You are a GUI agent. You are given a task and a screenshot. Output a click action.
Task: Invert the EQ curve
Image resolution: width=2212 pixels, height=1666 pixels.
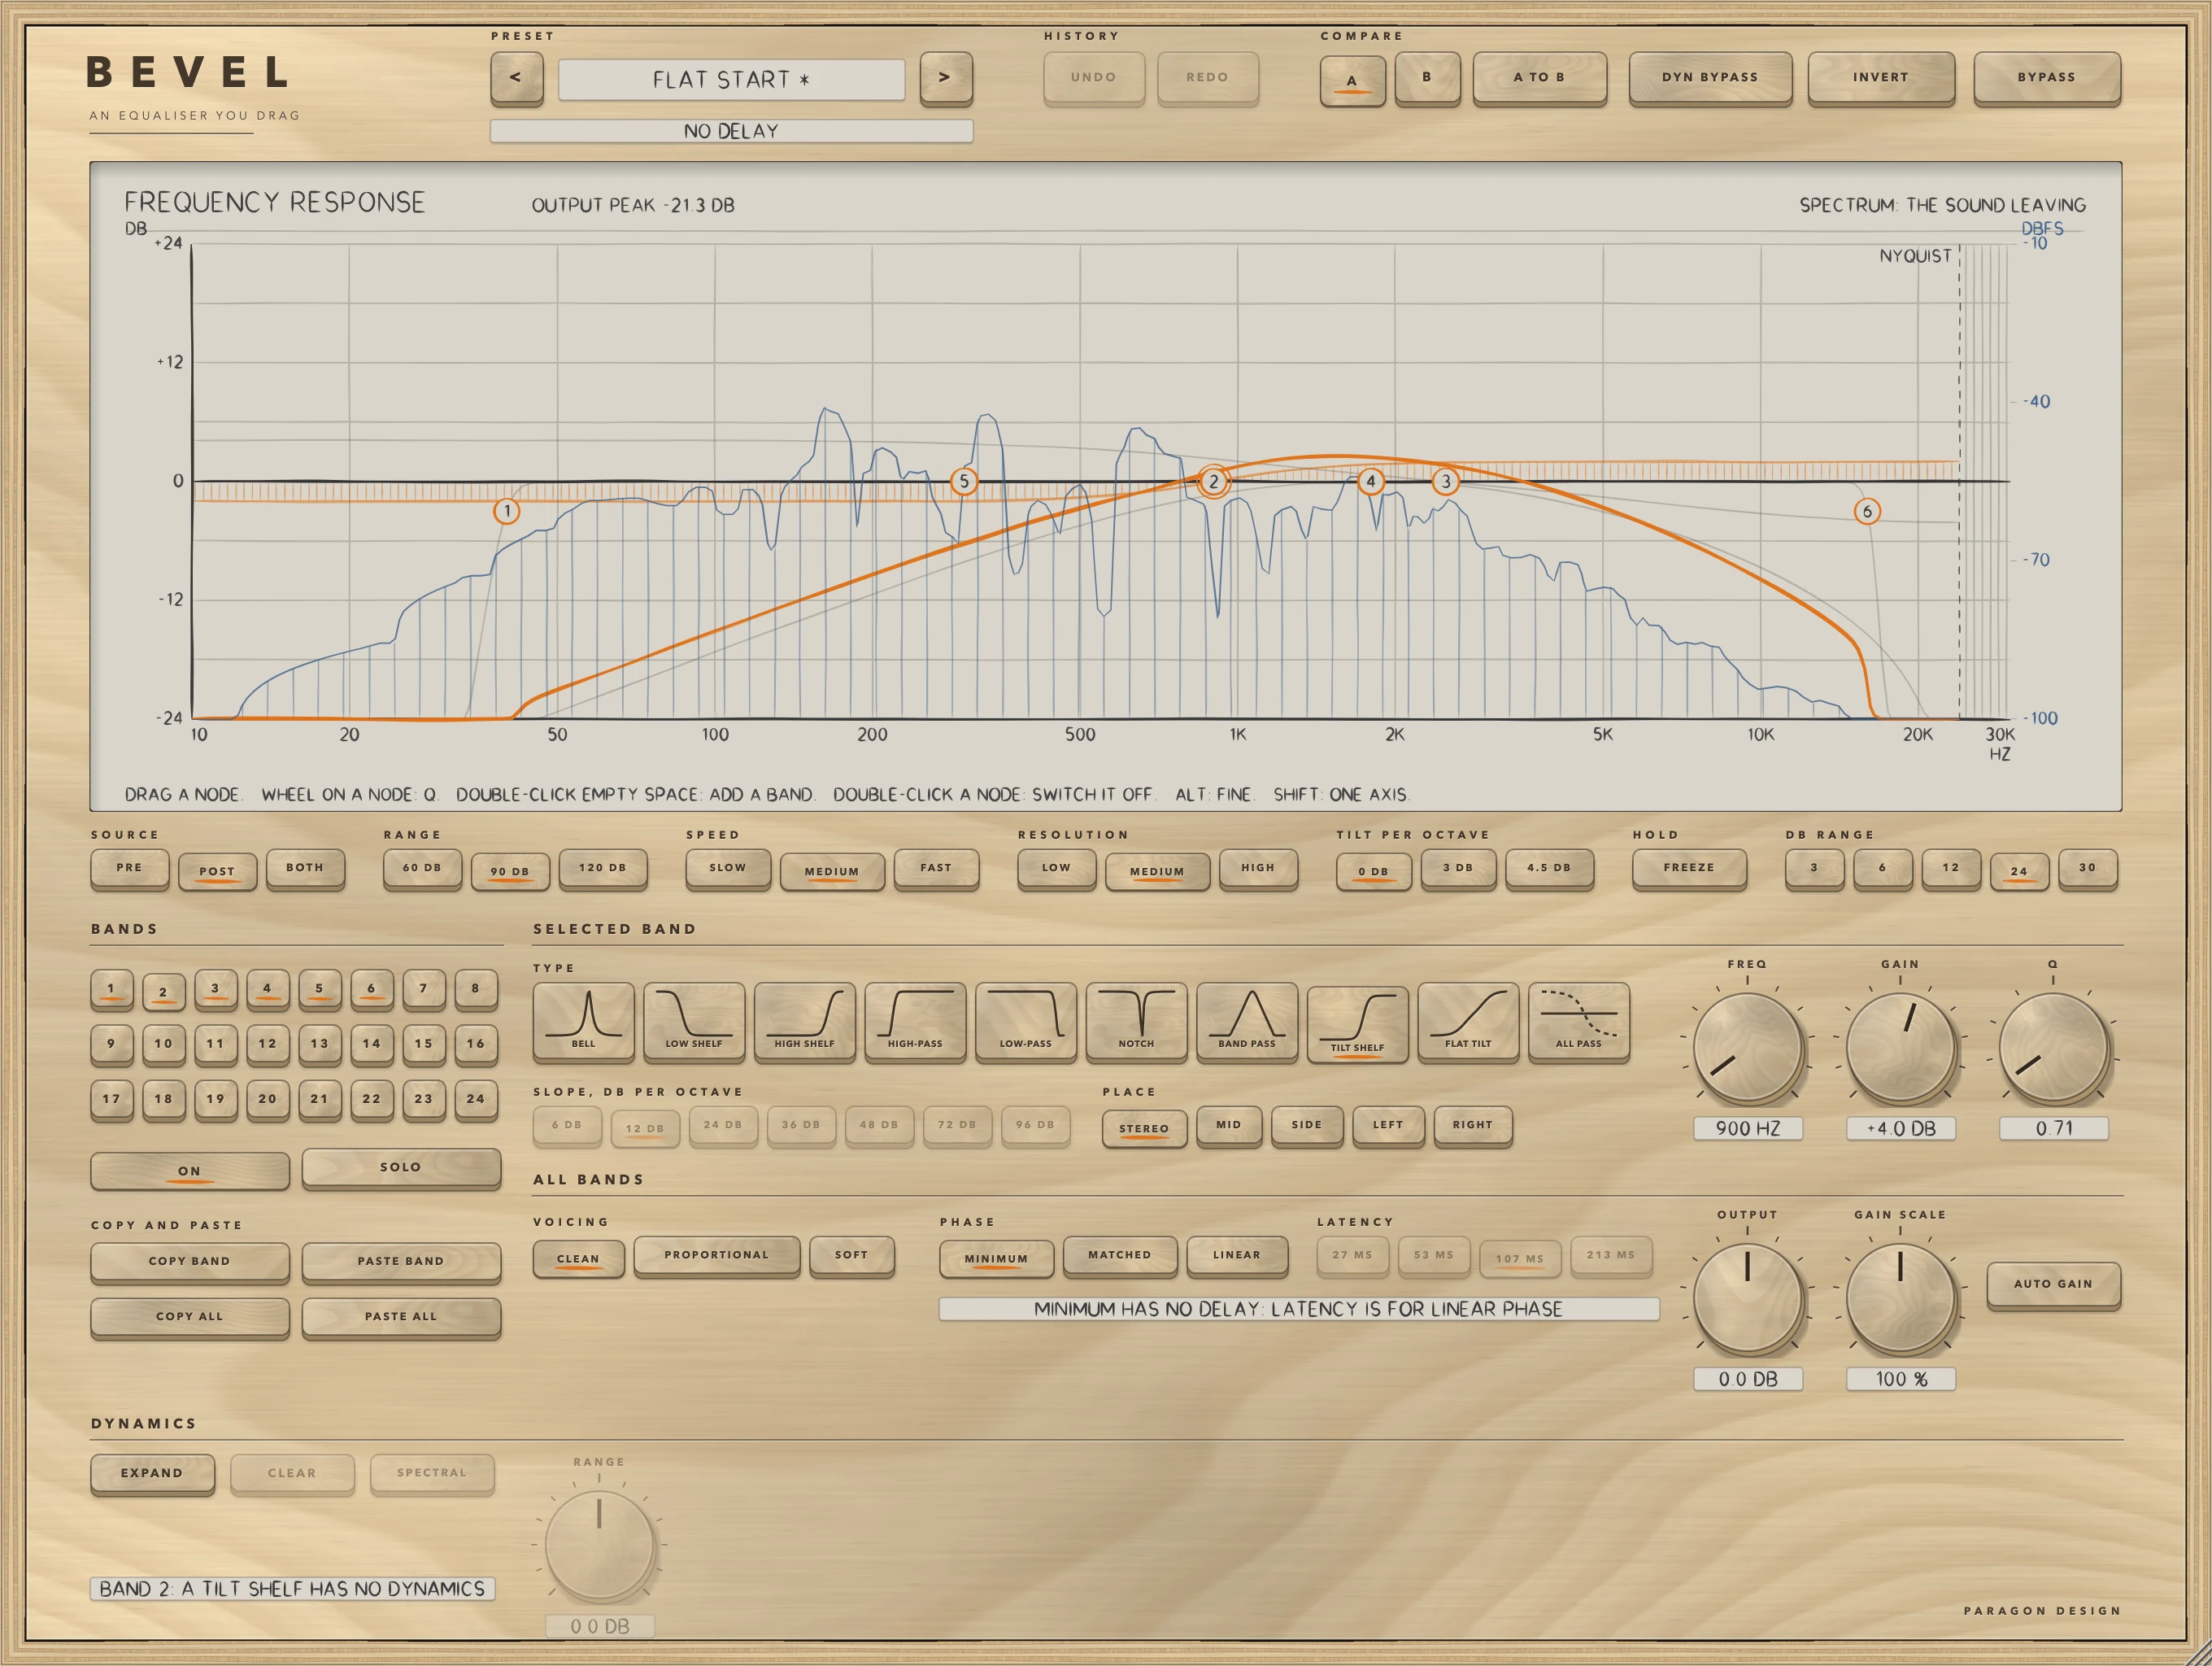pos(1881,77)
